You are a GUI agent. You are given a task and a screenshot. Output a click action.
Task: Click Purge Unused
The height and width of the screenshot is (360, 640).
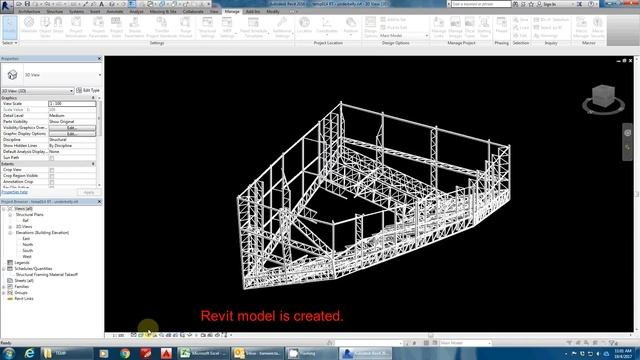click(186, 27)
